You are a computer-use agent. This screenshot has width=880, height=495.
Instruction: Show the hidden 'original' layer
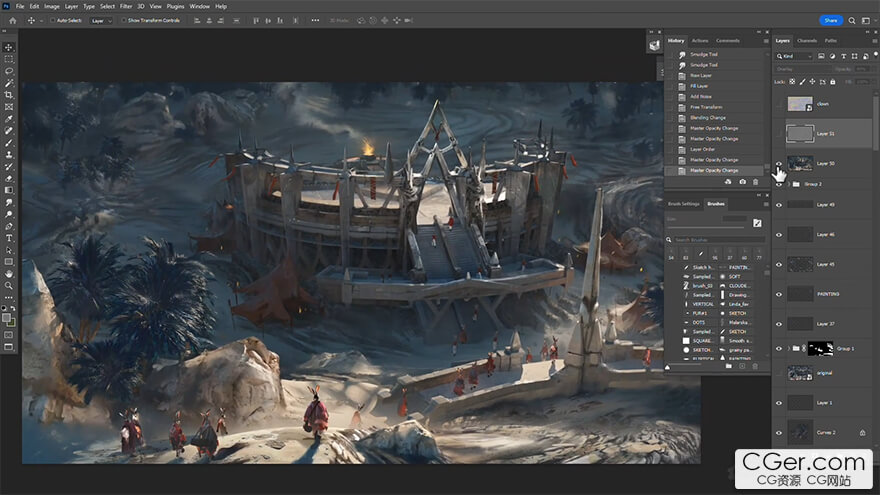pos(779,373)
